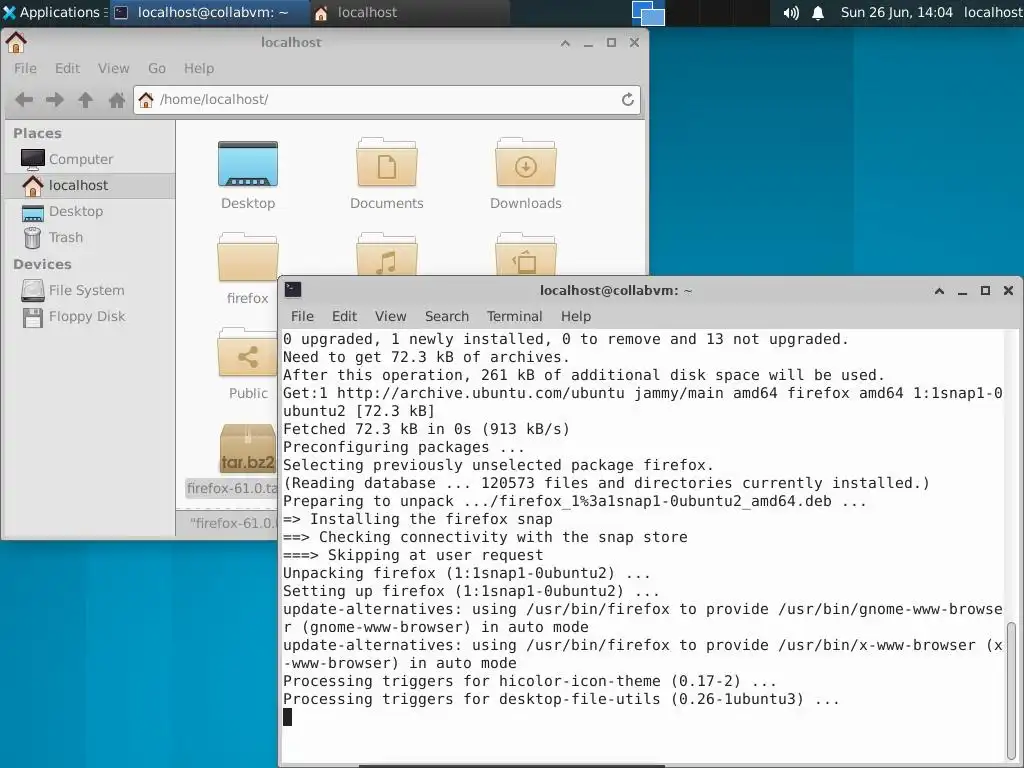This screenshot has height=768, width=1024.
Task: Roll up the terminal window with the up-arrow button
Action: point(939,291)
